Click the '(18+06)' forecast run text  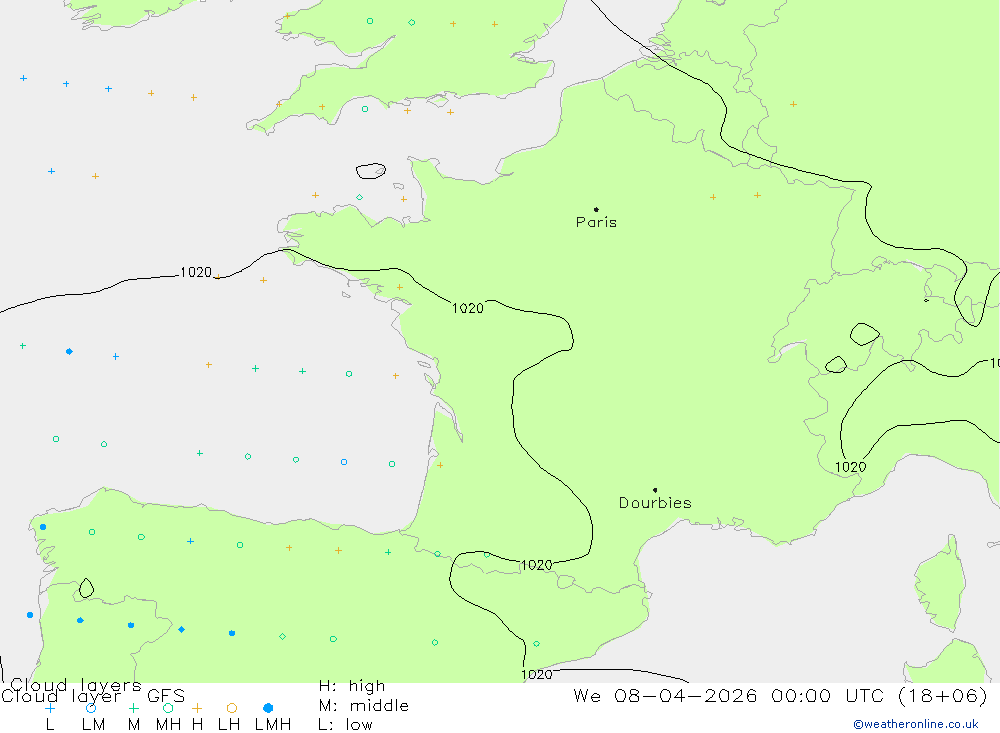coord(943,695)
